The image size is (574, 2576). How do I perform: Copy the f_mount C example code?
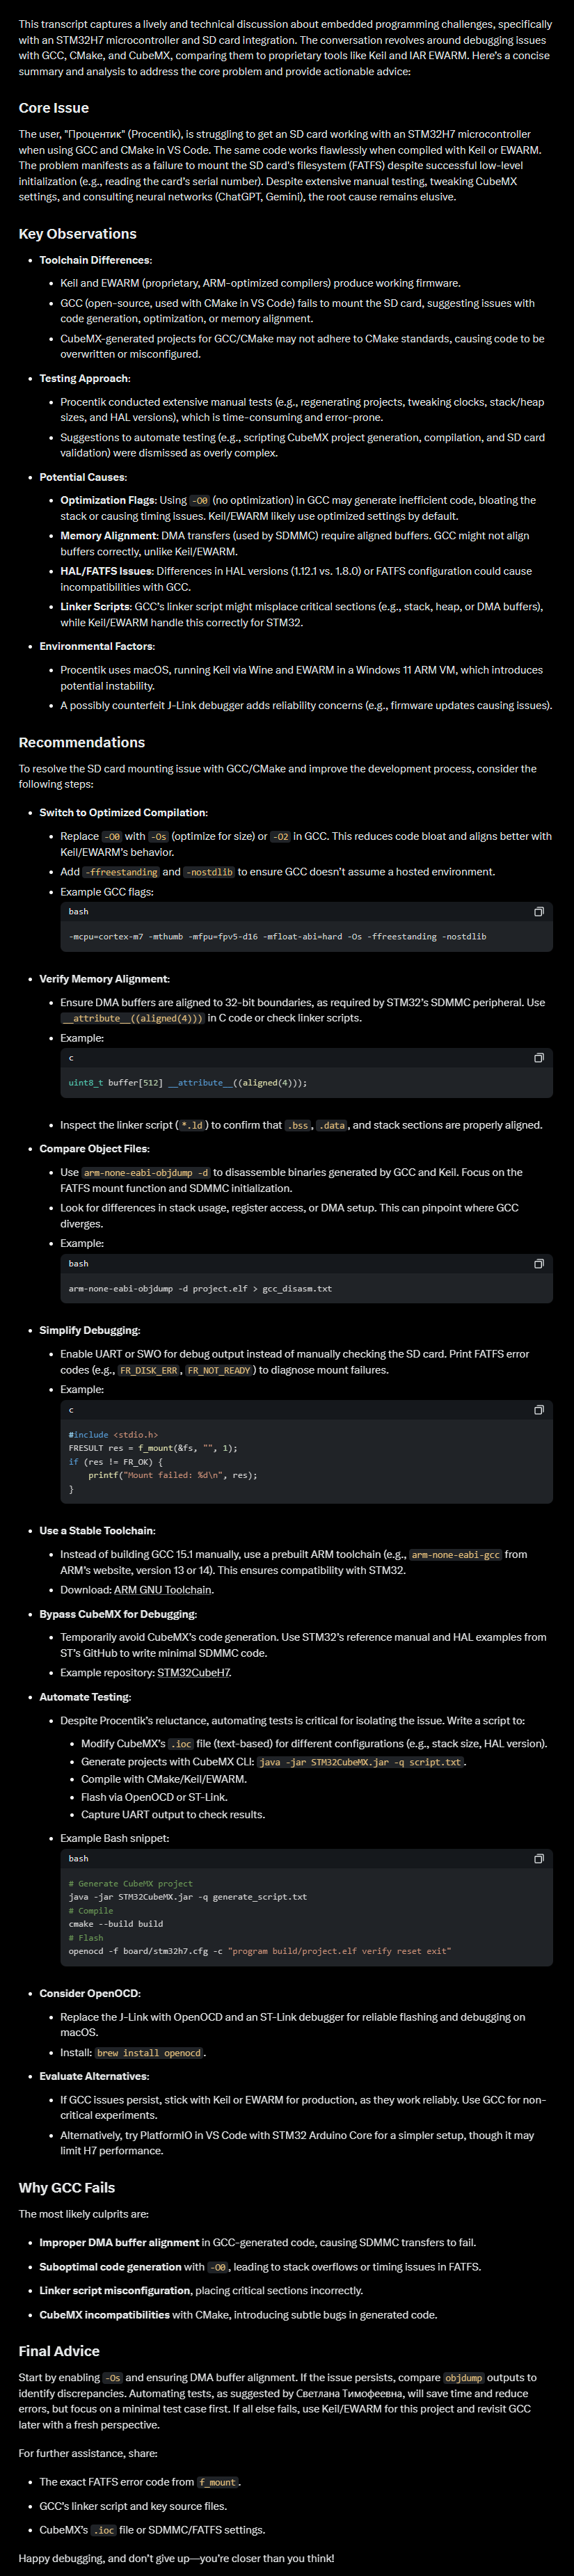(x=538, y=1410)
